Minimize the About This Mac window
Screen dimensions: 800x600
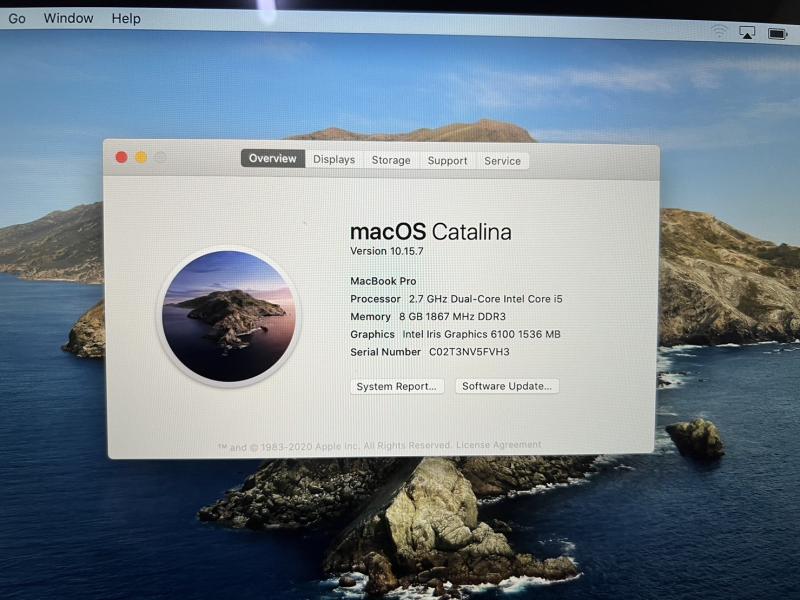pos(141,157)
